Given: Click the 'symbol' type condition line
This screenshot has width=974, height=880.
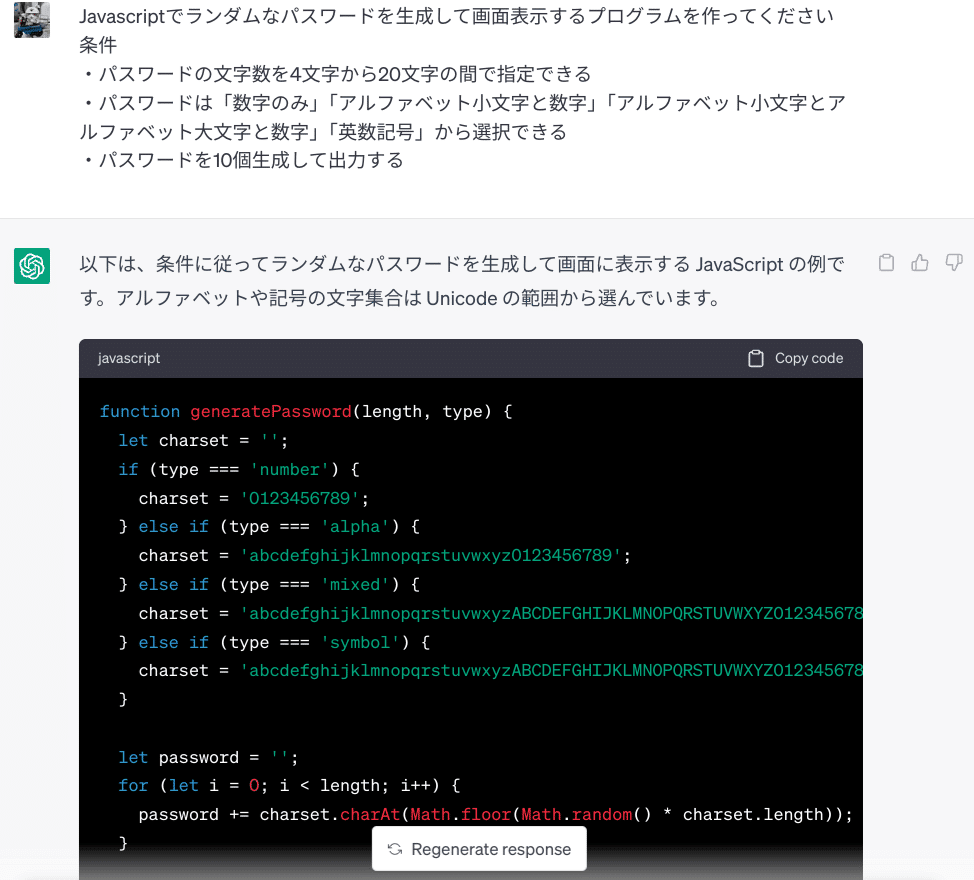Looking at the screenshot, I should coord(274,642).
